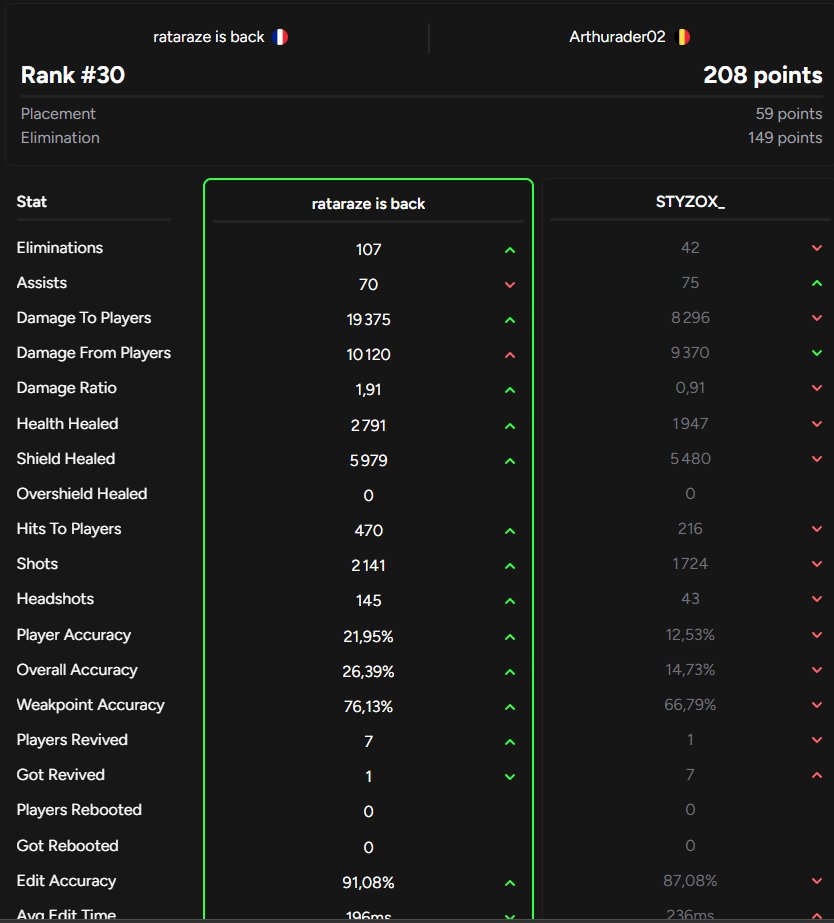Click the arrow beside STYZOX_ Weakpoint Accuracy 66,79%
834x923 pixels.
pyautogui.click(x=817, y=705)
